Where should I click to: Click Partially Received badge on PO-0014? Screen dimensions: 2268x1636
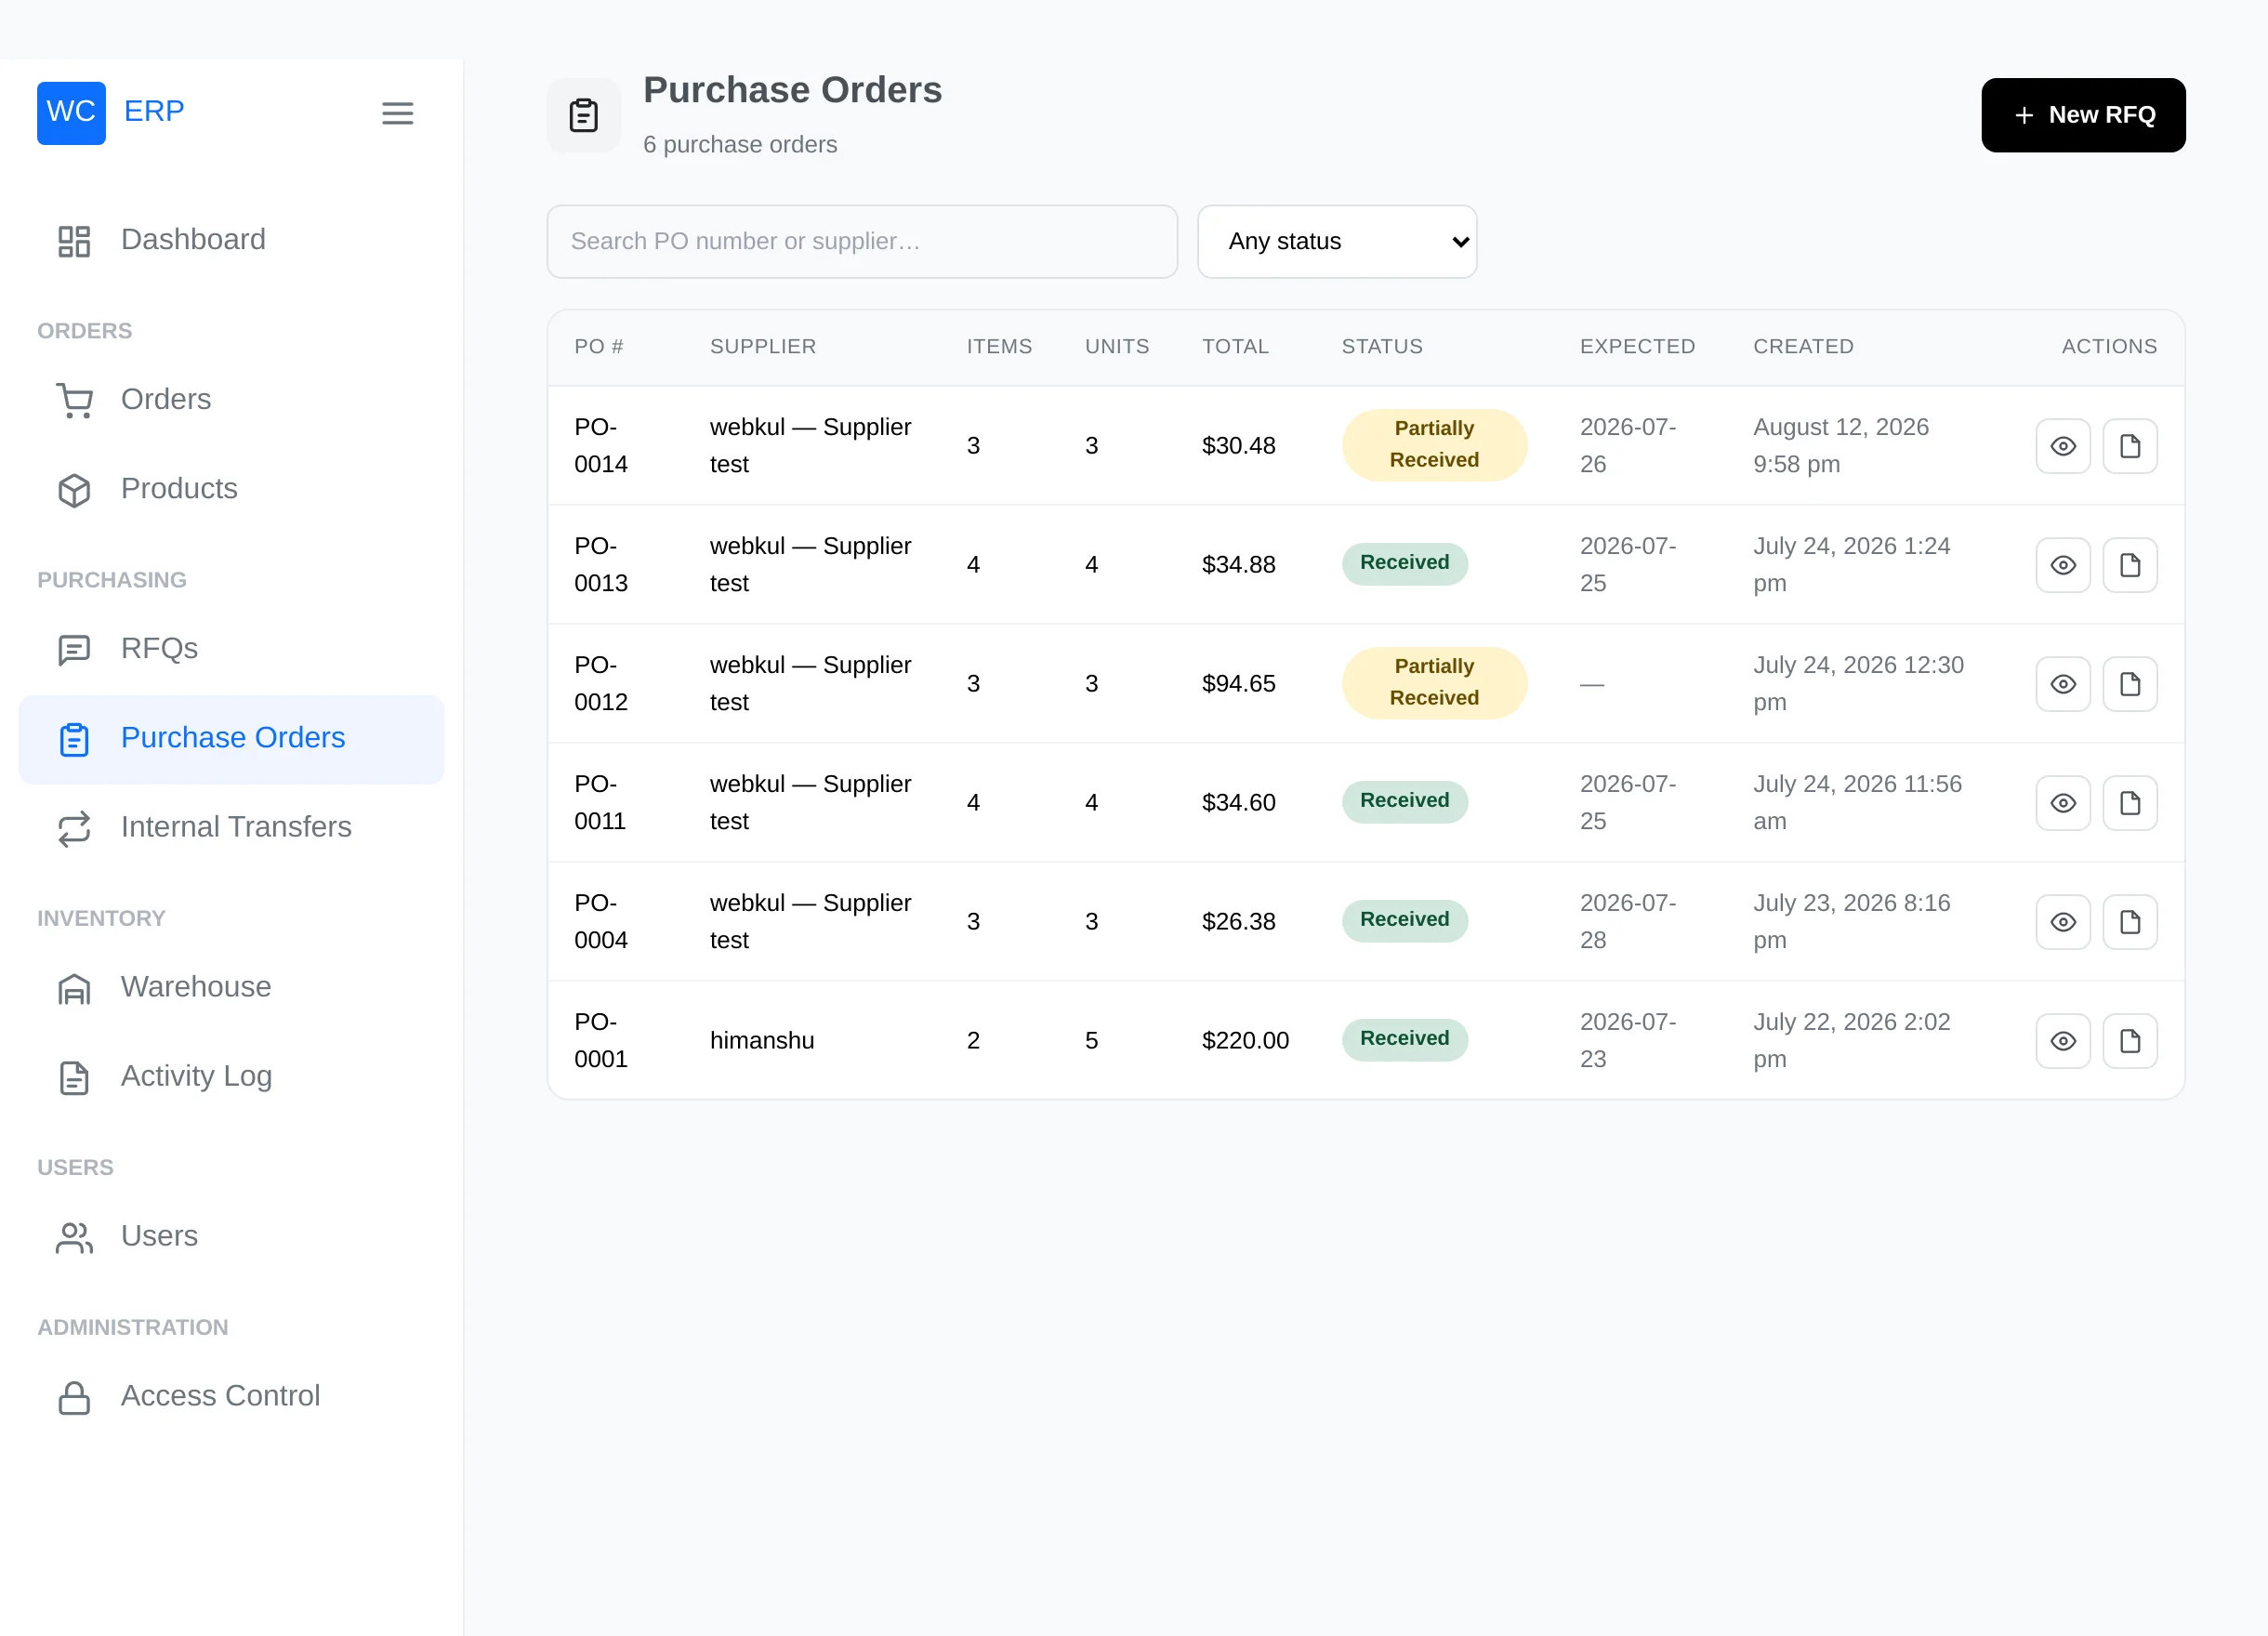click(1434, 446)
